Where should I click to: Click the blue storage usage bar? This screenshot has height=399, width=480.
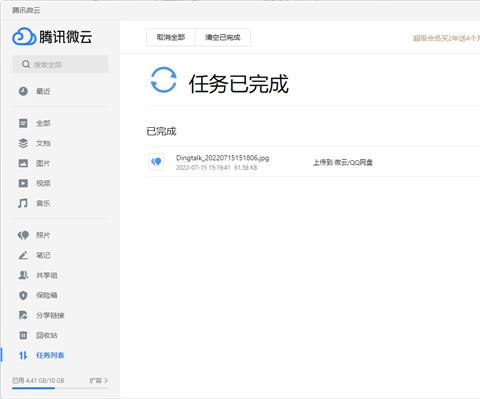33,388
